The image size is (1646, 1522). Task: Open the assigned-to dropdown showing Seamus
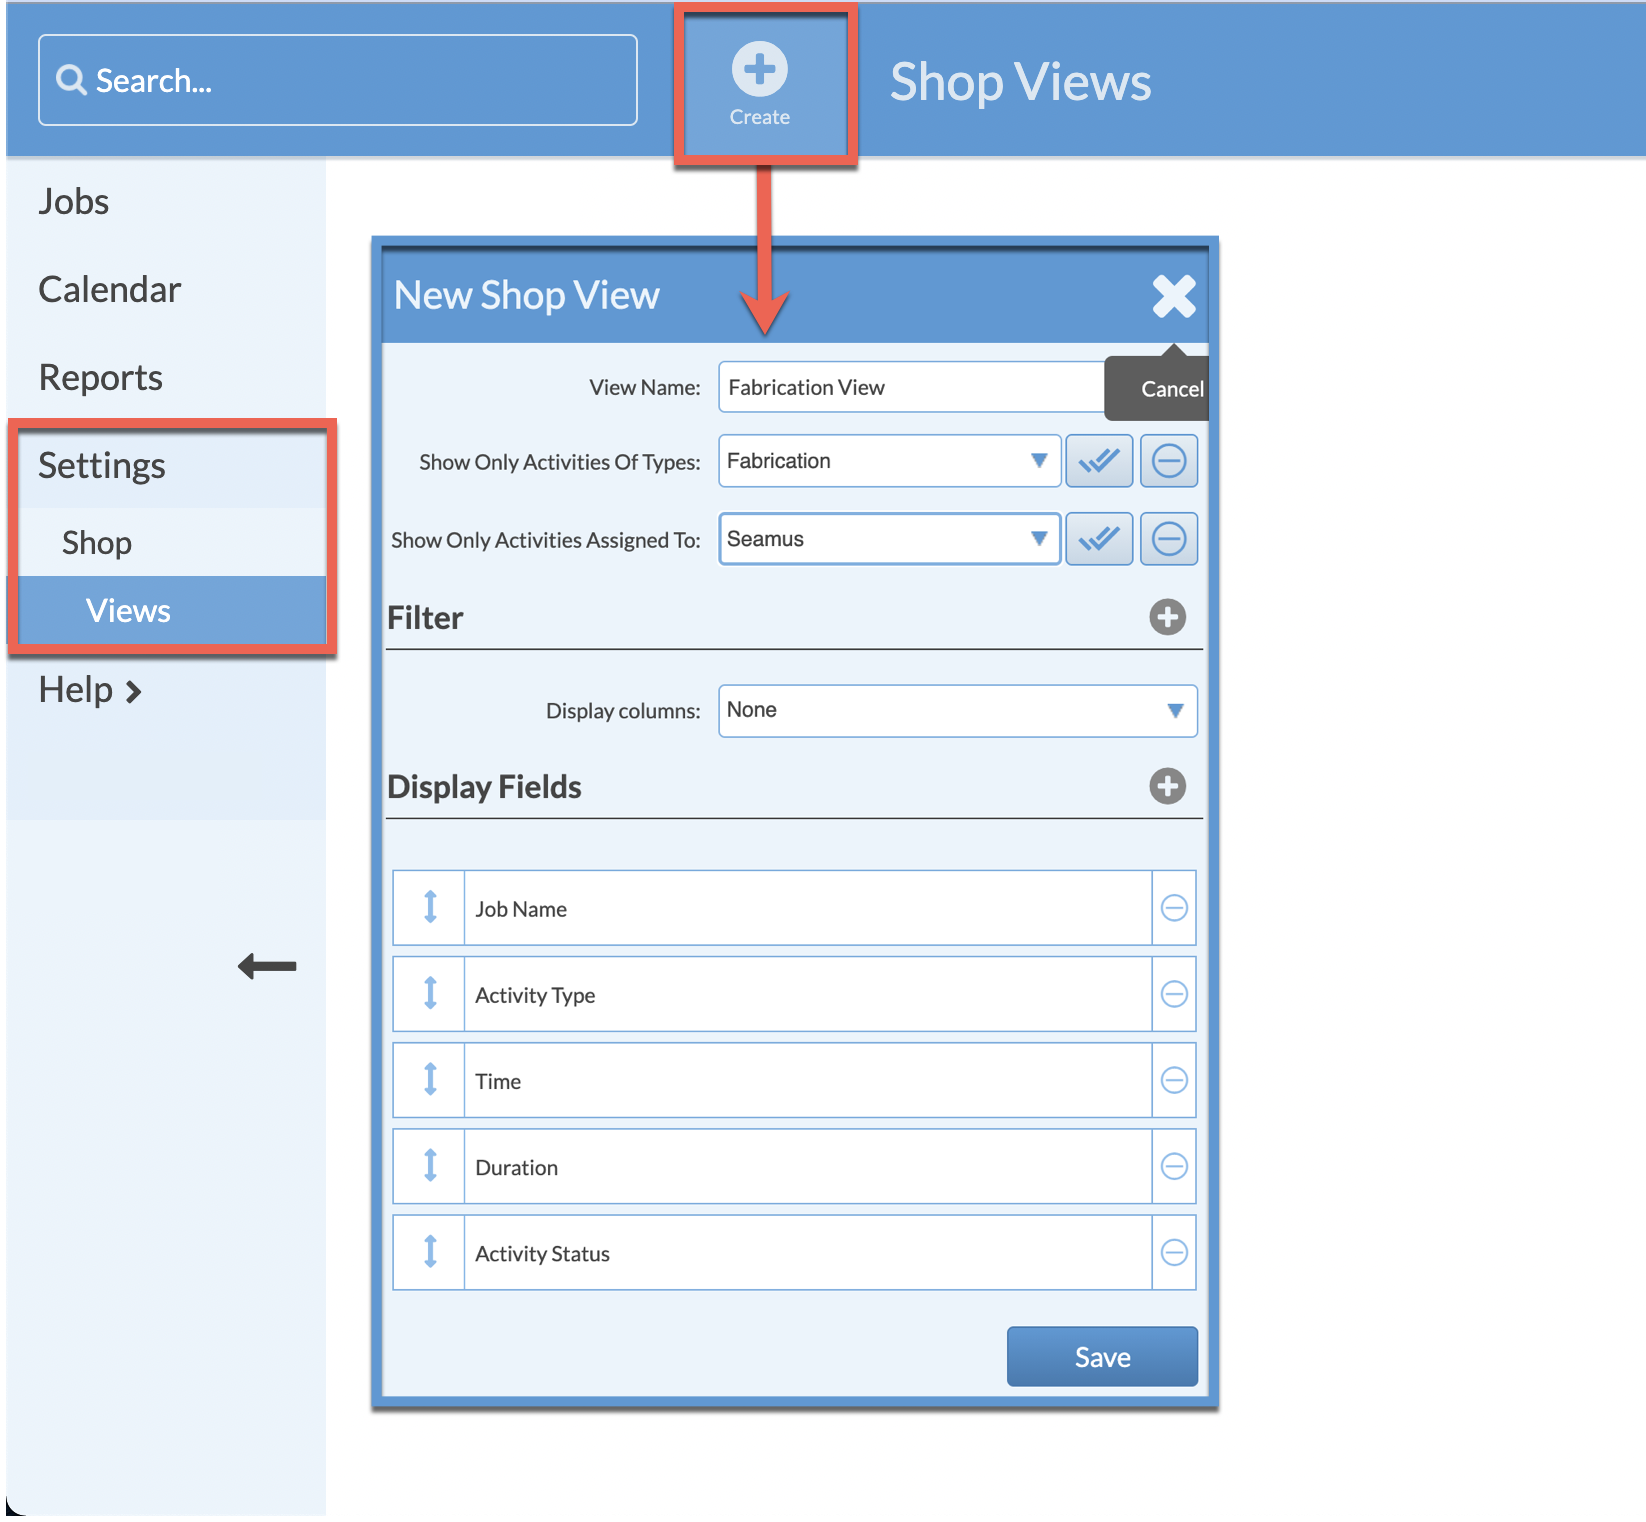coord(1039,539)
